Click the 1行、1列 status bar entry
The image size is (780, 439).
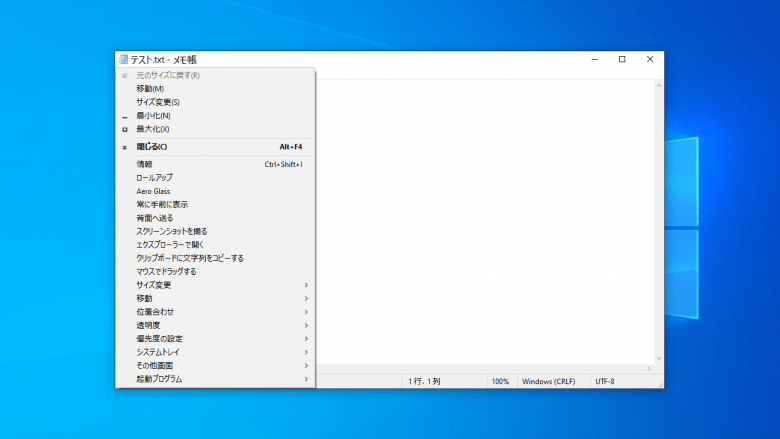444,381
